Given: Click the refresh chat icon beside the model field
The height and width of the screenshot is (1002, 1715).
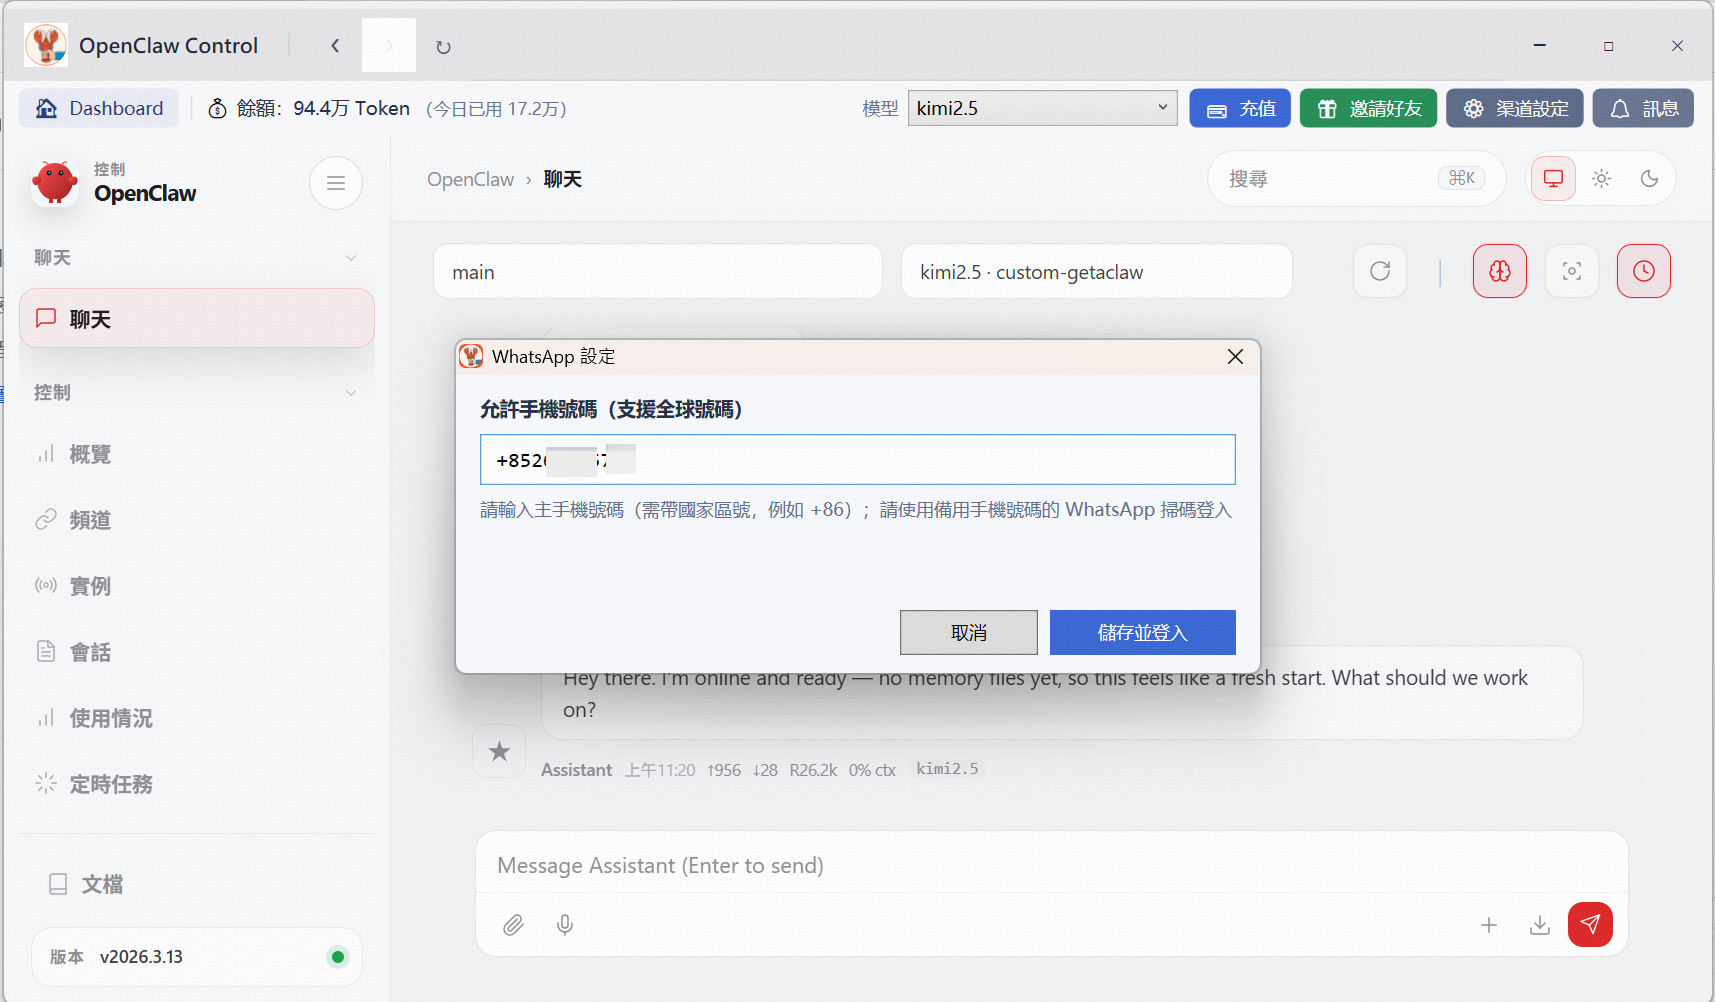Looking at the screenshot, I should pyautogui.click(x=1379, y=271).
